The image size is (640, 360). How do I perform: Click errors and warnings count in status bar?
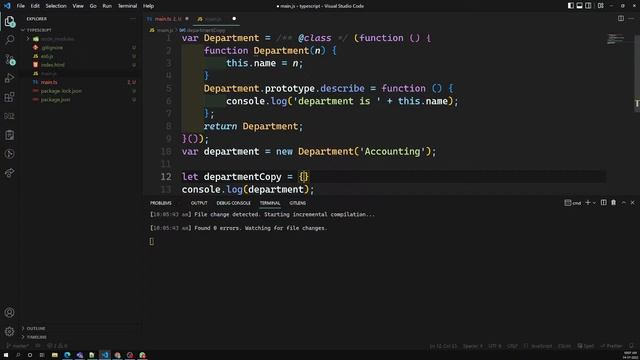tap(57, 346)
